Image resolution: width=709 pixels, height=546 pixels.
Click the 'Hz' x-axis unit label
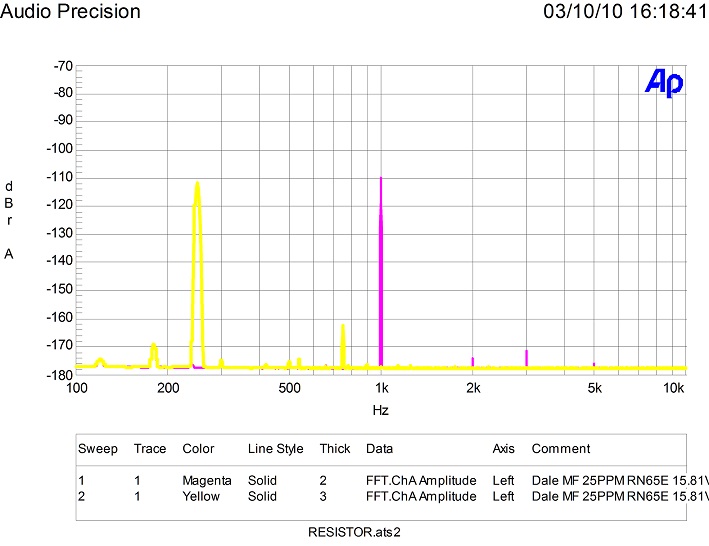point(381,410)
